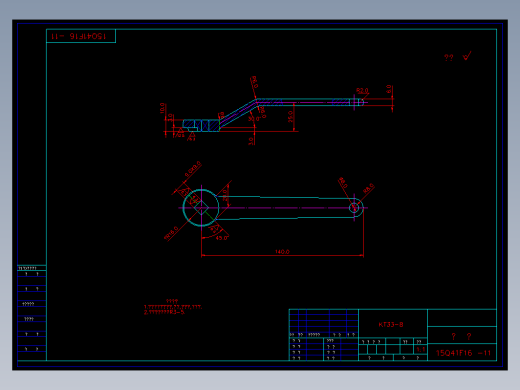
Task: Select the R2.0 radius label
Action: [x=362, y=91]
